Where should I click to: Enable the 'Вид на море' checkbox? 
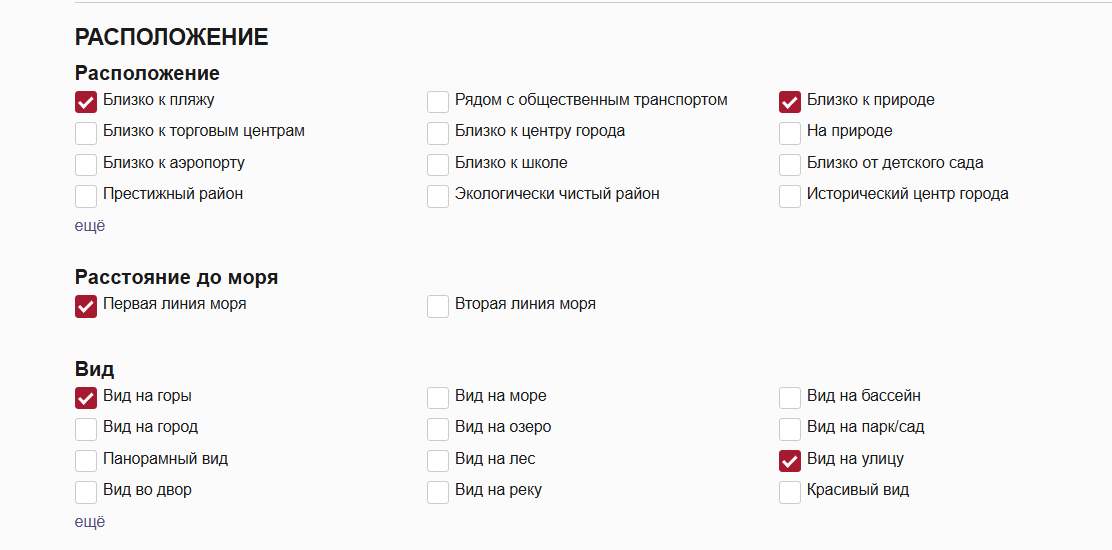438,398
